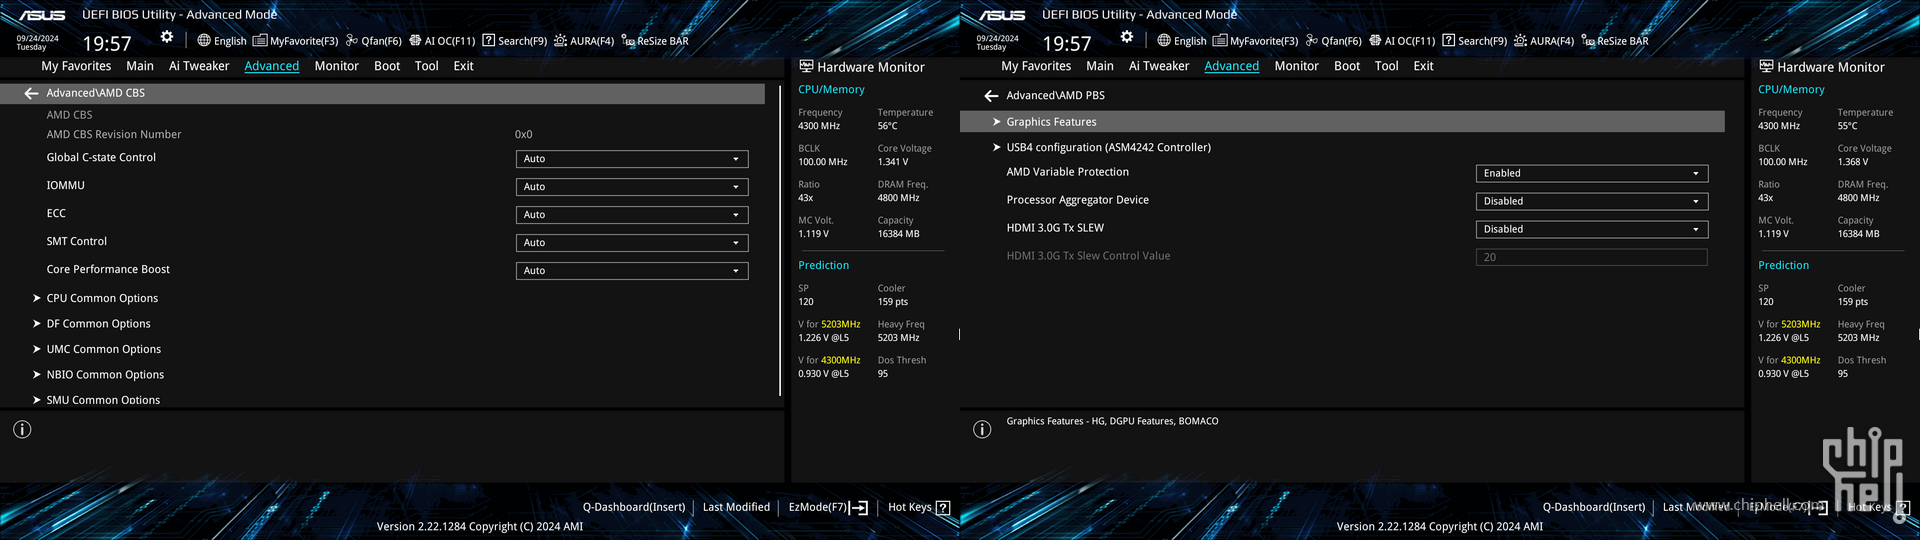Click the info icon in right help area

(x=982, y=429)
